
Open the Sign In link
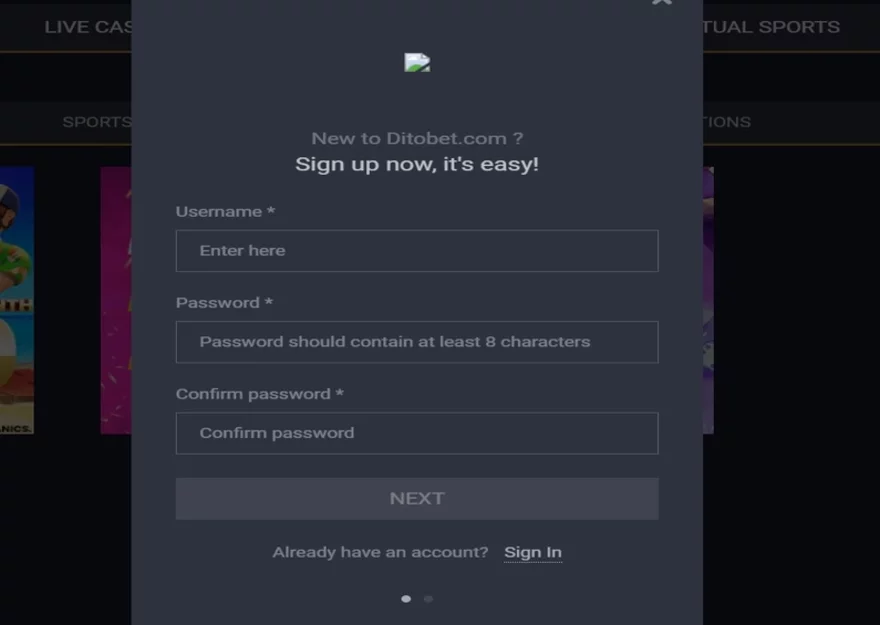pos(533,553)
